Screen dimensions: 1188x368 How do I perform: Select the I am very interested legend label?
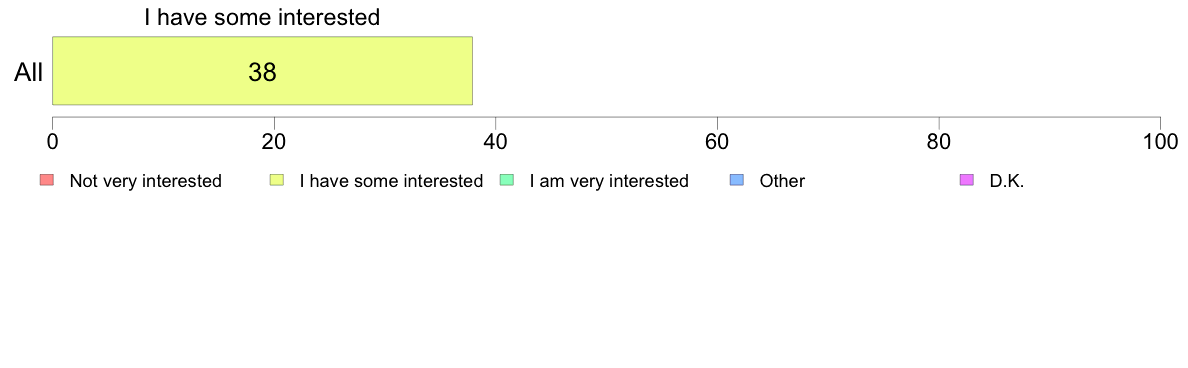[609, 181]
